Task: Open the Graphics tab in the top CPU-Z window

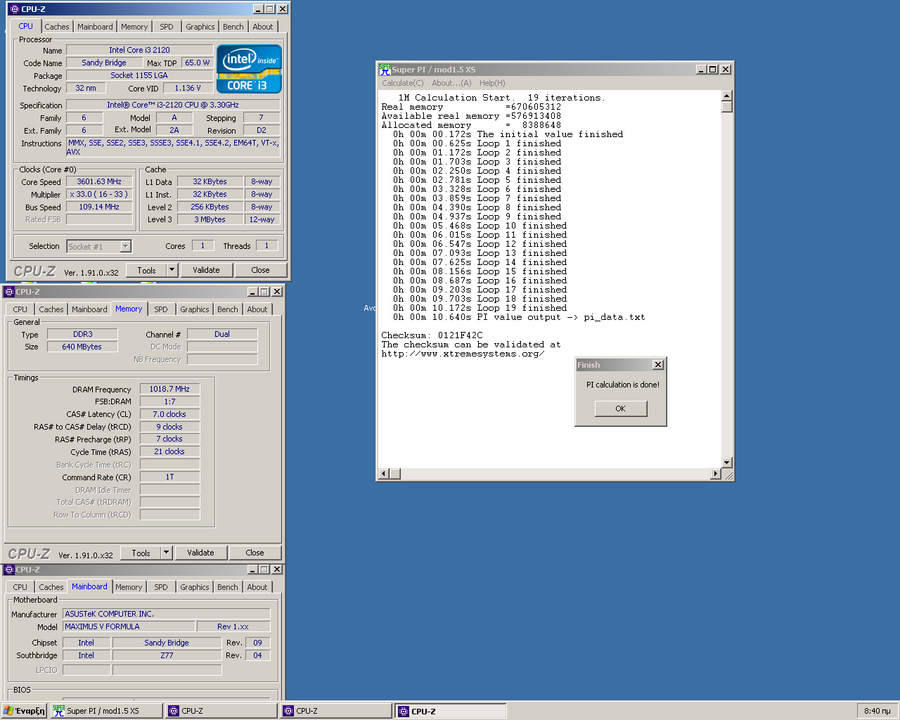Action: 200,26
